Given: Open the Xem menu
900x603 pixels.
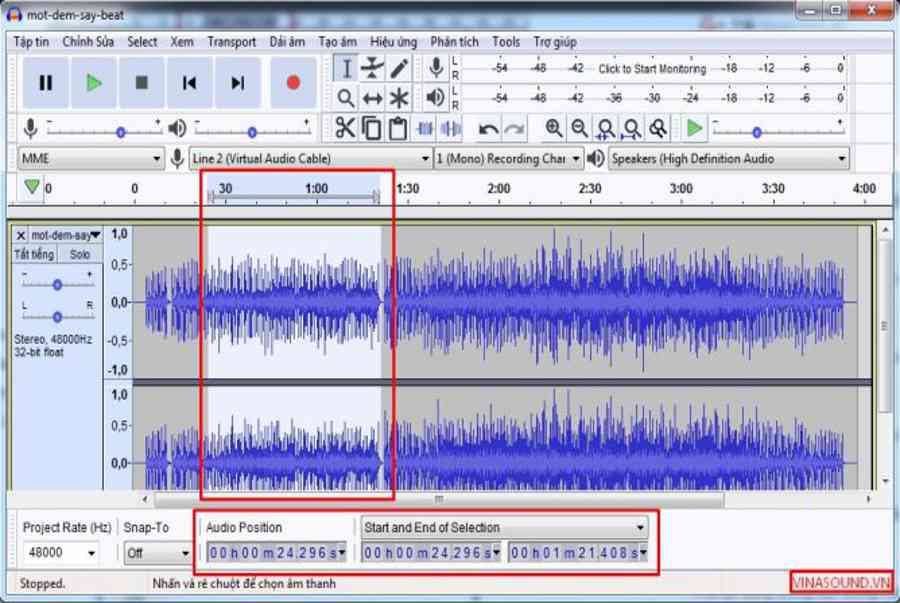Looking at the screenshot, I should pyautogui.click(x=181, y=42).
